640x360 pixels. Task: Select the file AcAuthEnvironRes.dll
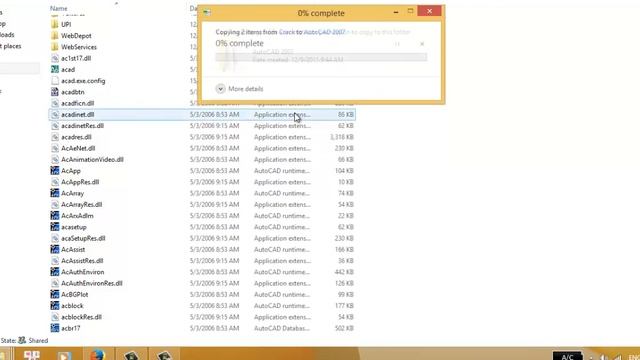[92, 283]
